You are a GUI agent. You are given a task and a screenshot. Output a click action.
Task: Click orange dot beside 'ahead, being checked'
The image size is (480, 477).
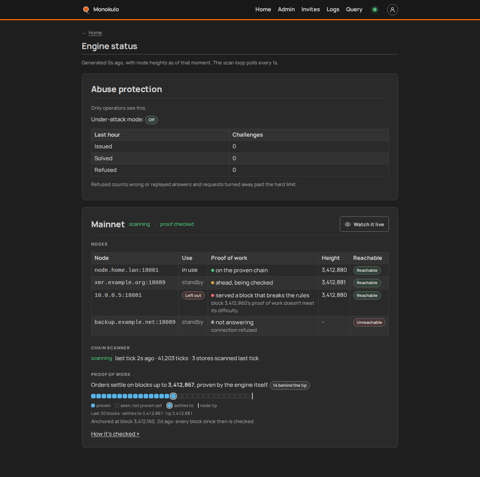(212, 283)
